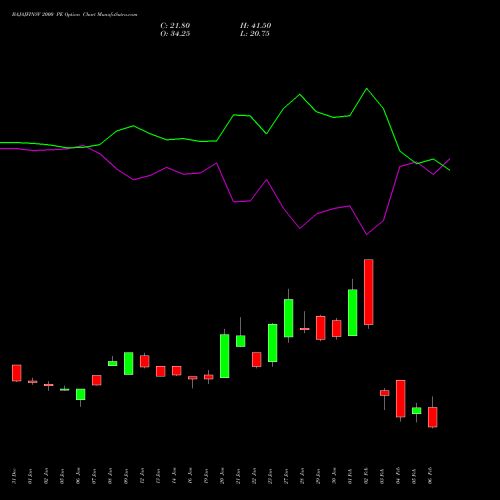
Task: Select the green candle for 27 Jan
Action: (x=289, y=318)
